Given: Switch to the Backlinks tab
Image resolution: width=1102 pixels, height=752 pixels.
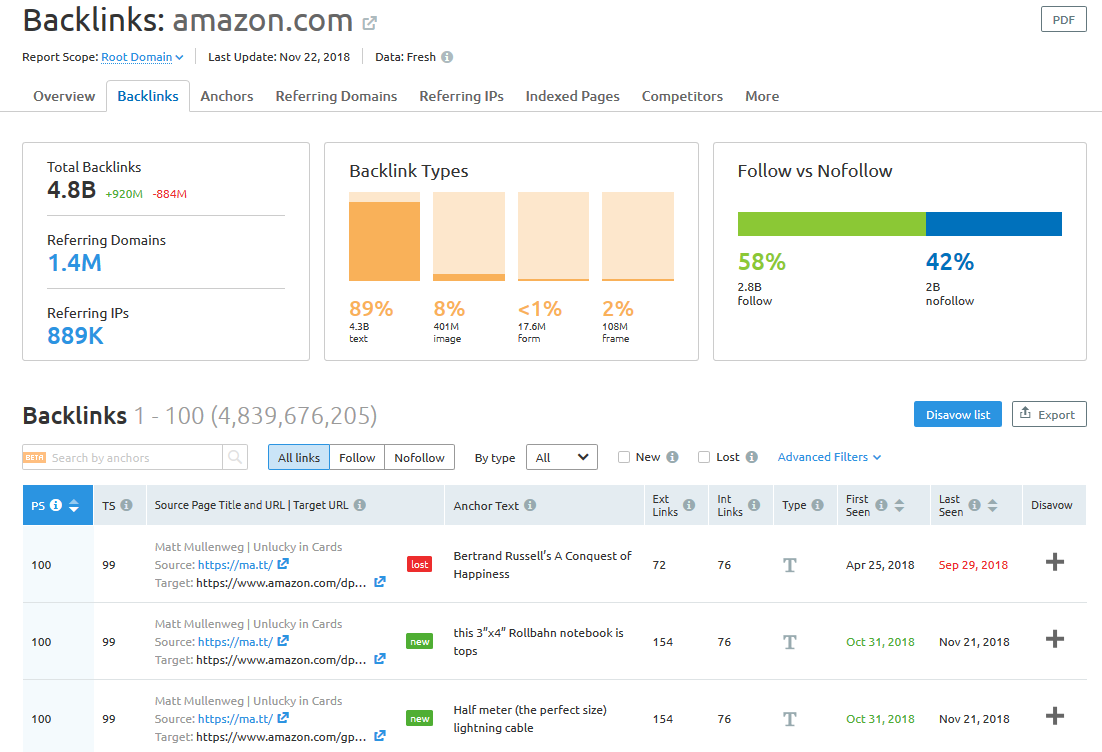Looking at the screenshot, I should tap(148, 96).
